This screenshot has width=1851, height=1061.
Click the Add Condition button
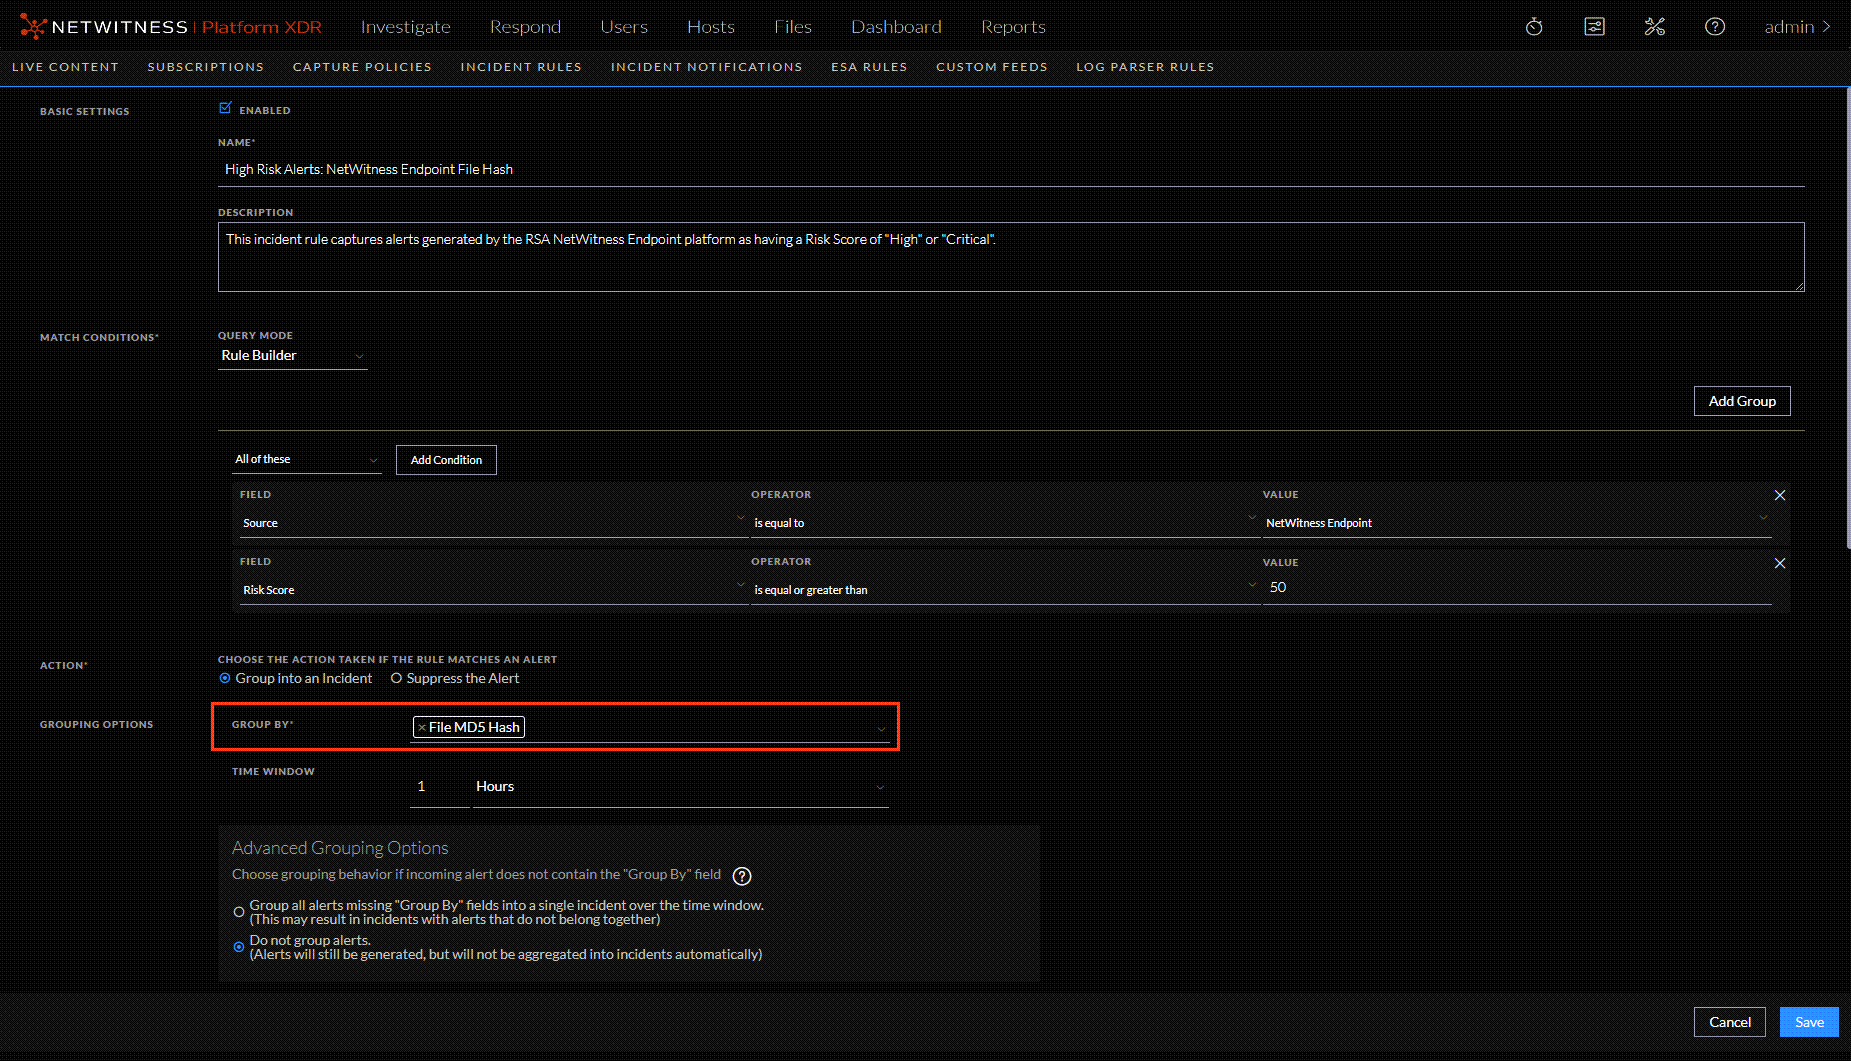(x=446, y=460)
